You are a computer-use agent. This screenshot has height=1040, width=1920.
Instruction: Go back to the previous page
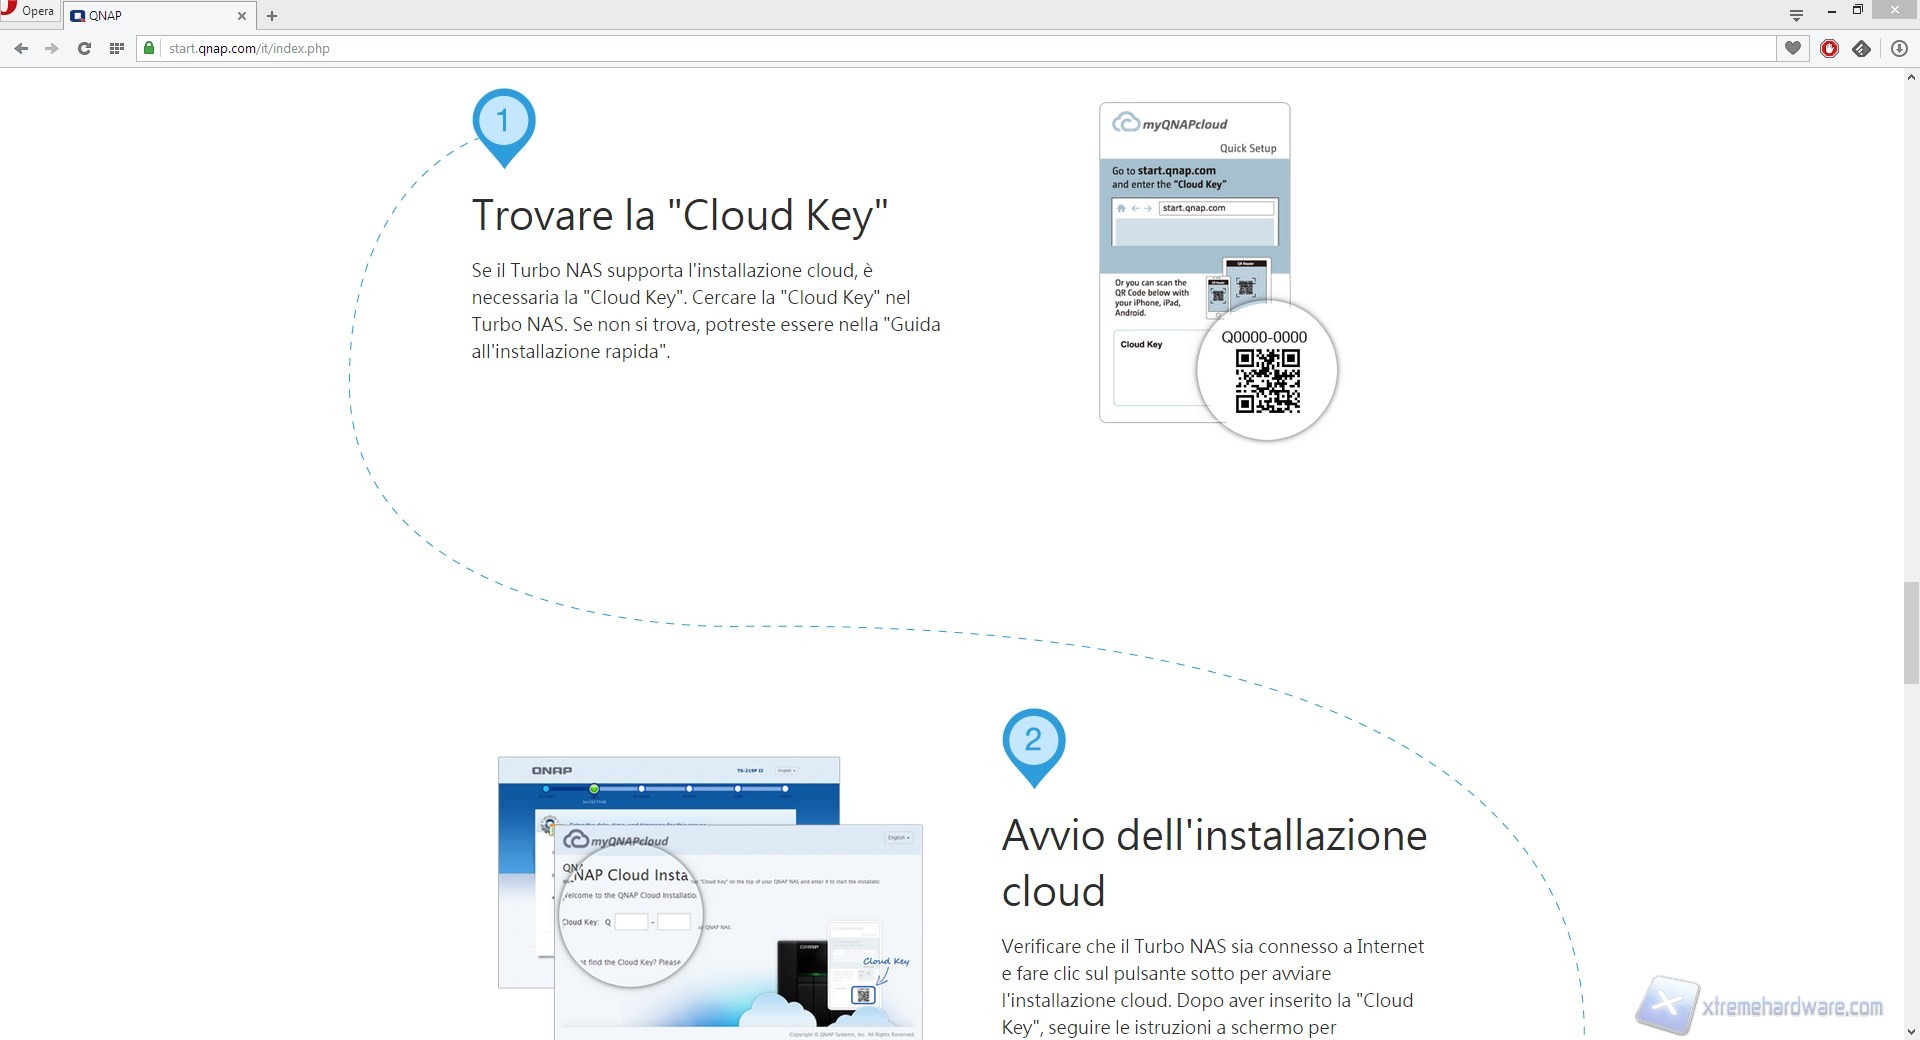21,48
